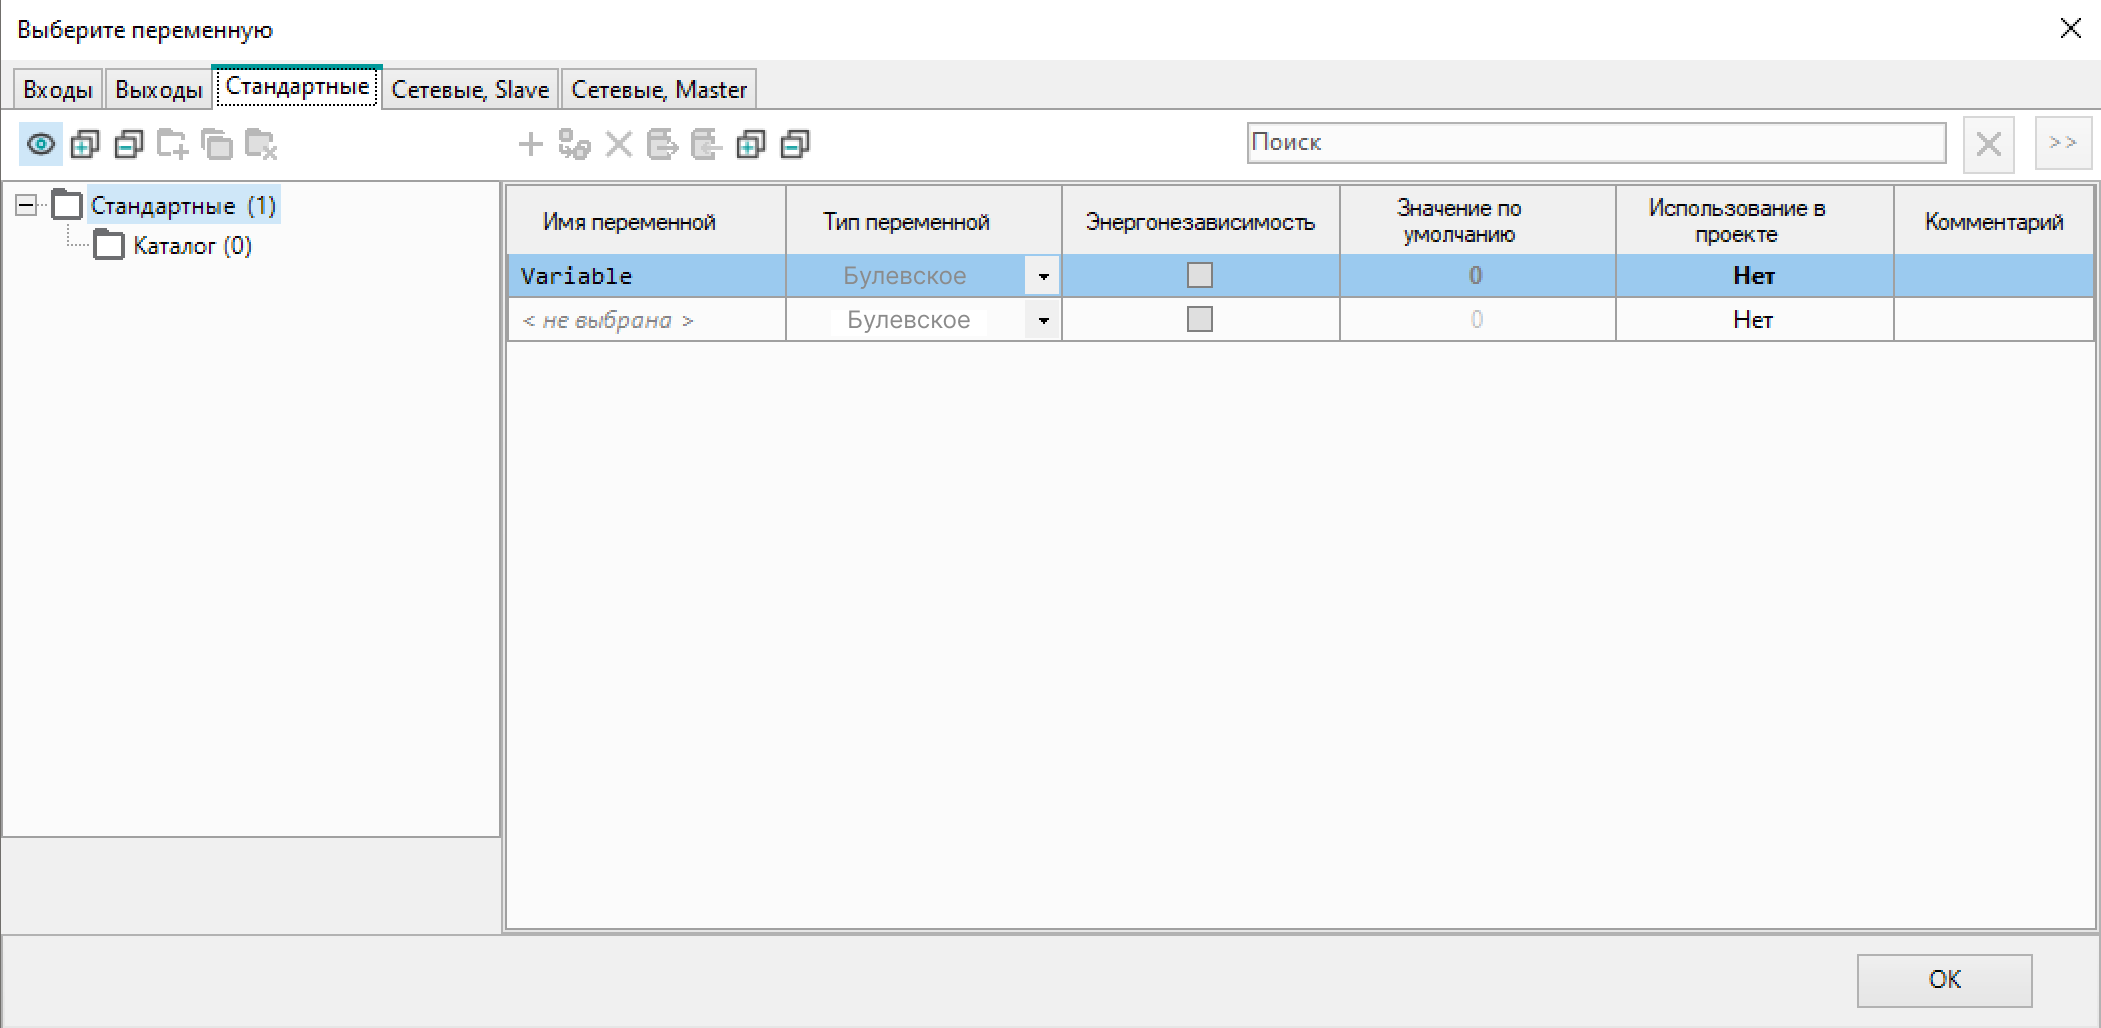Viewport: 2101px width, 1028px height.
Task: Collapse the Стандартные tree node
Action: (x=26, y=205)
